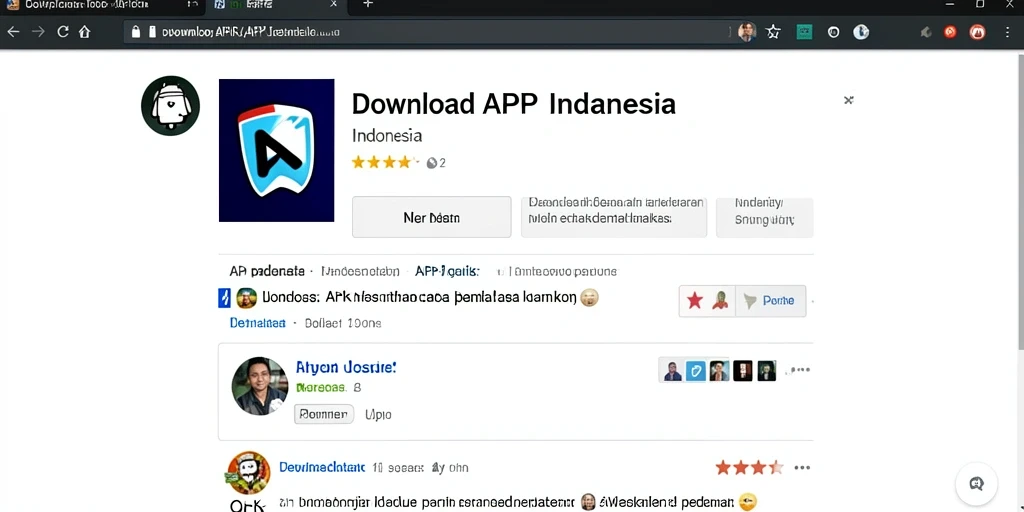
Task: Go to the browser home icon
Action: (84, 31)
